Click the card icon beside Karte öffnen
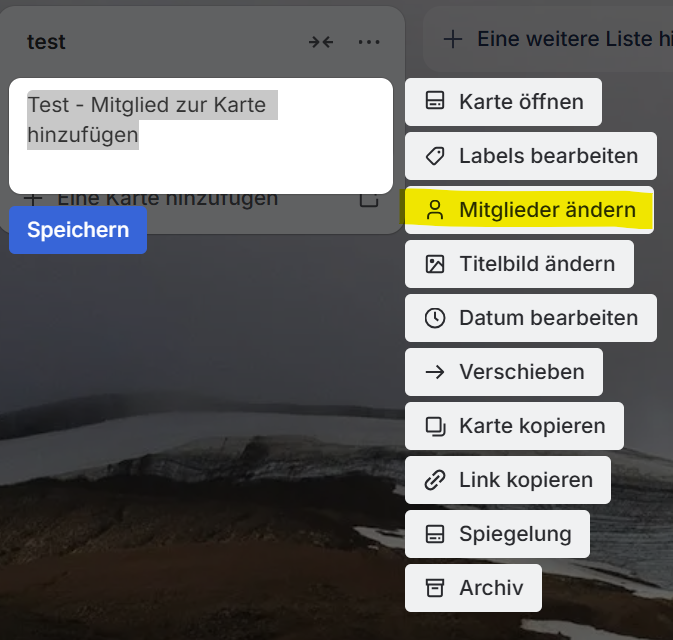 (x=434, y=102)
